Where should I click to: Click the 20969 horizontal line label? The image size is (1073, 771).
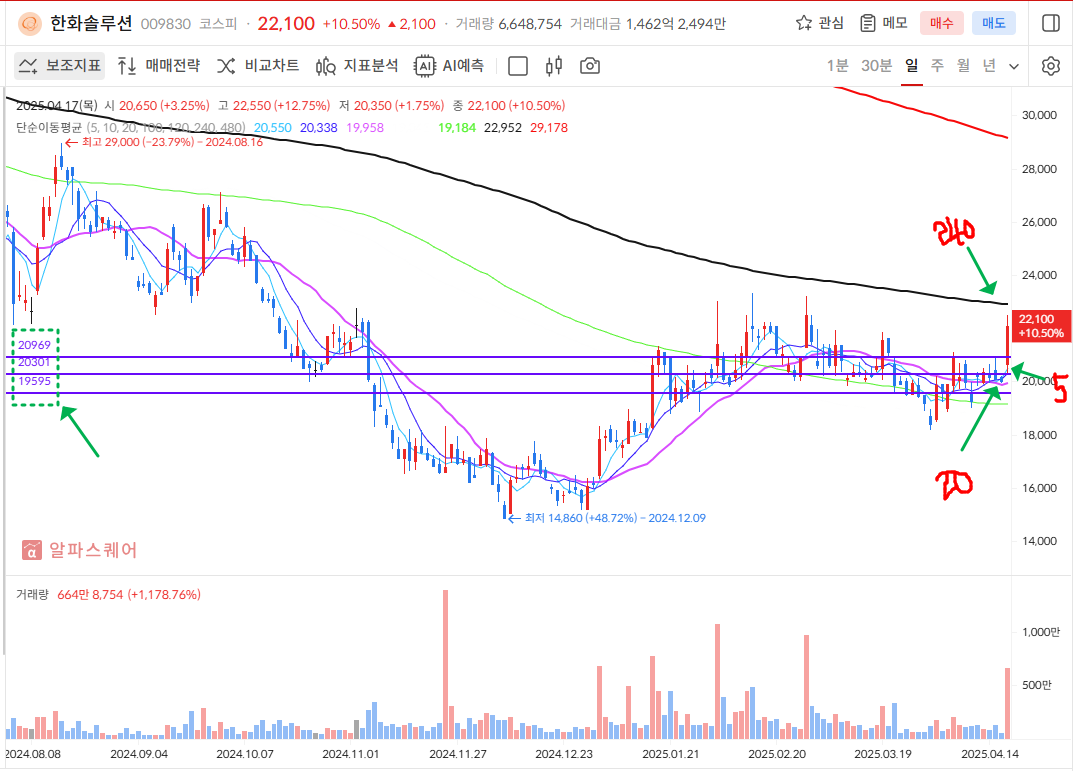click(34, 345)
